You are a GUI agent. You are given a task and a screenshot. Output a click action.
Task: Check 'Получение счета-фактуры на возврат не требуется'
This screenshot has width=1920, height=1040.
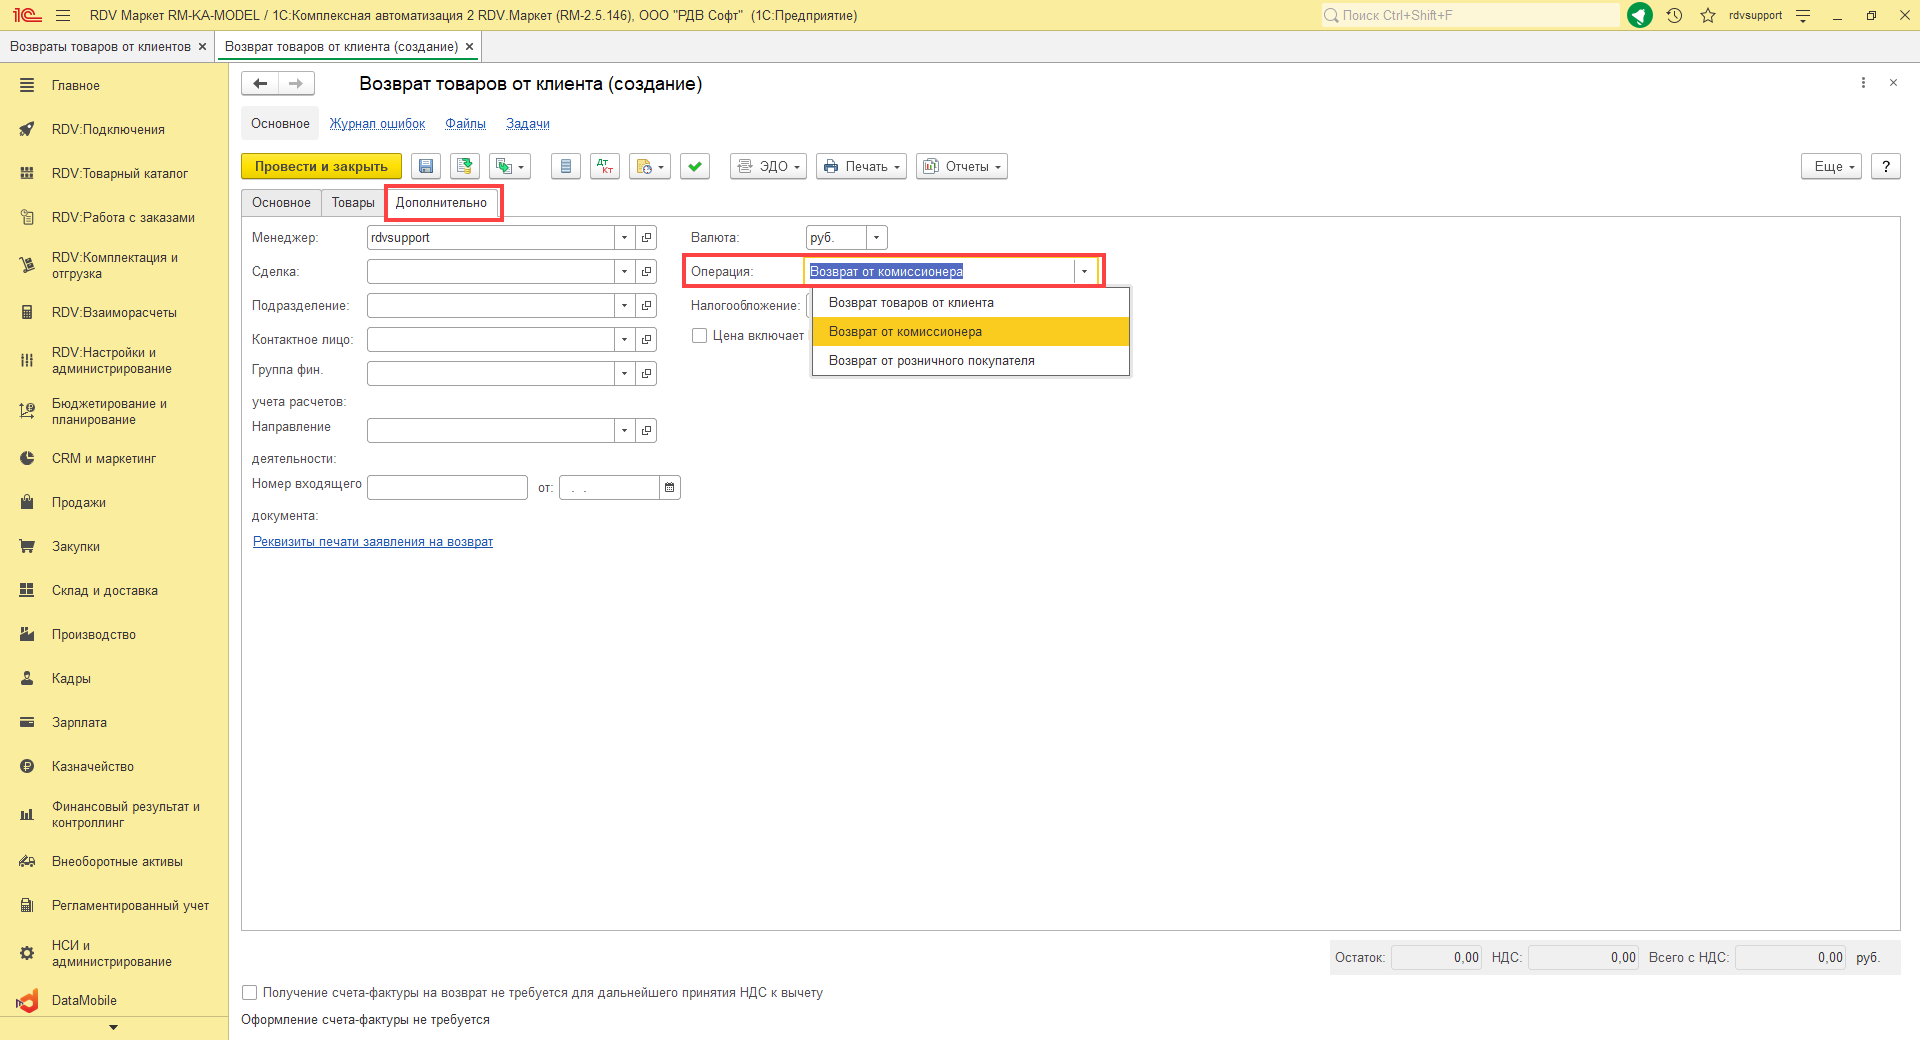tap(250, 993)
